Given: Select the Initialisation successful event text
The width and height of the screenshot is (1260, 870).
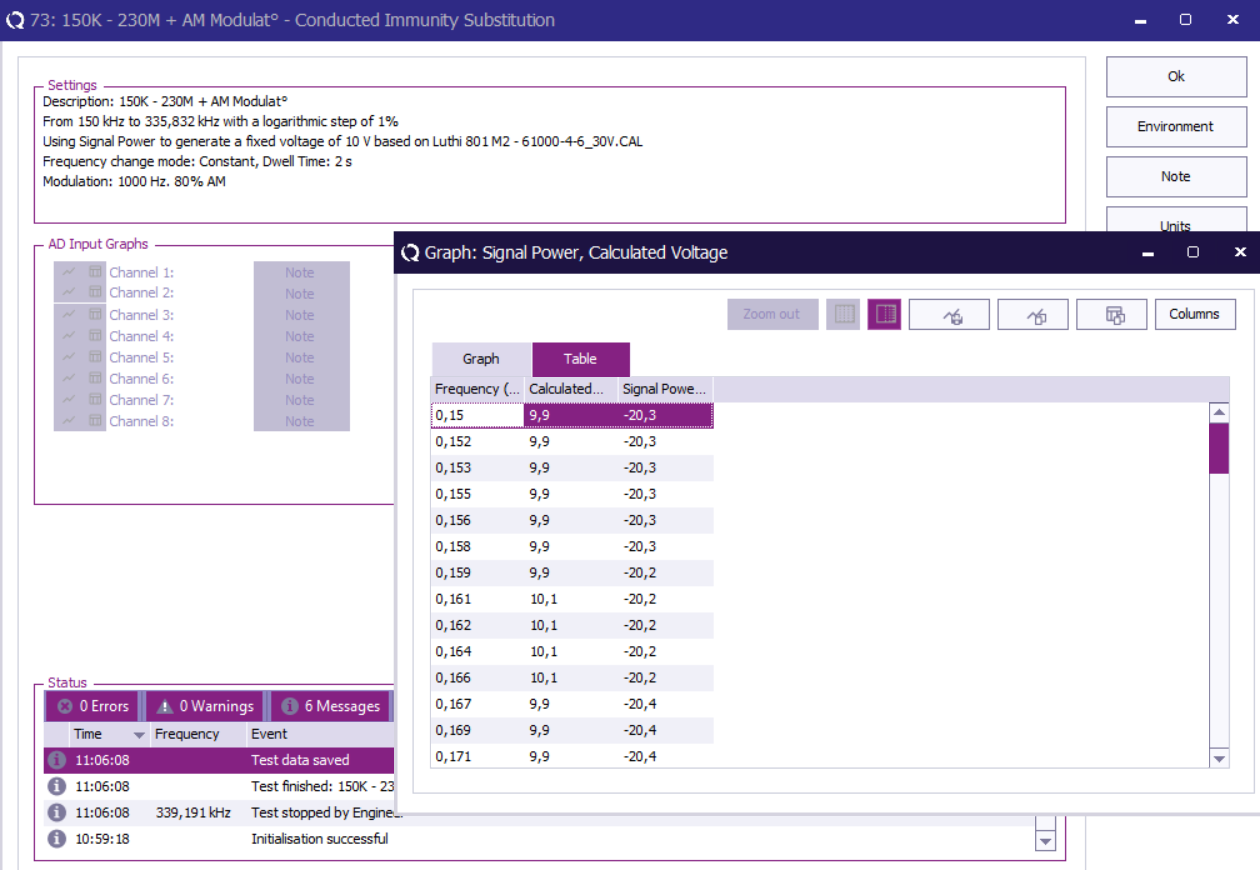Looking at the screenshot, I should pyautogui.click(x=320, y=839).
